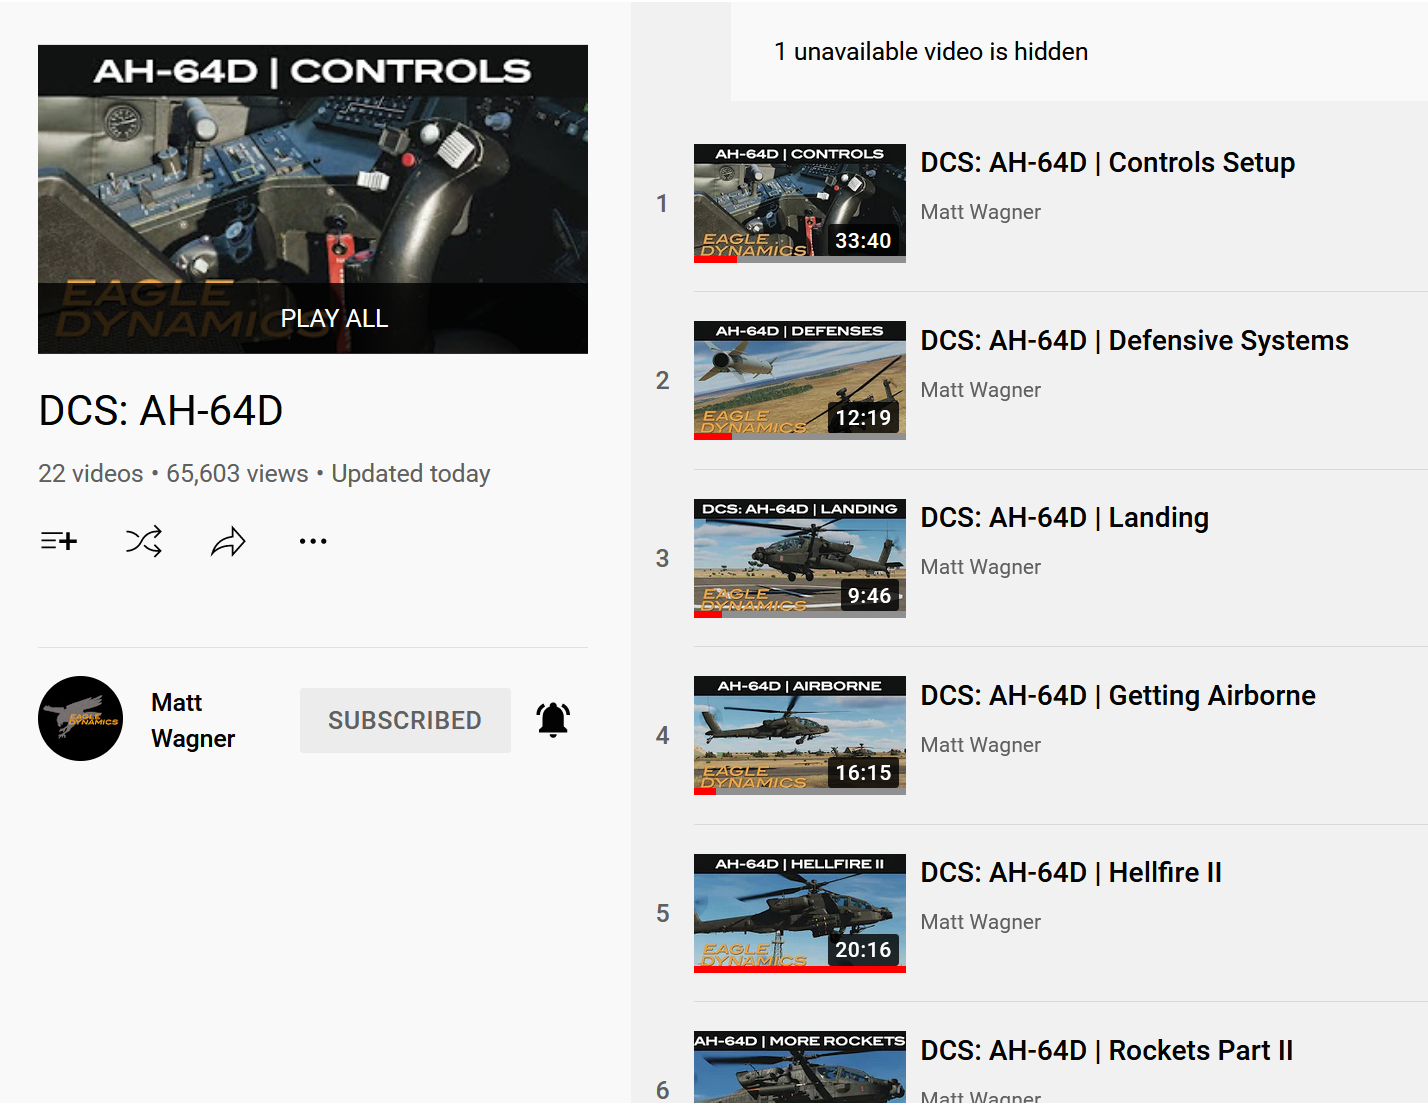Click the '1 unavailable video is hidden' notice

pyautogui.click(x=931, y=52)
